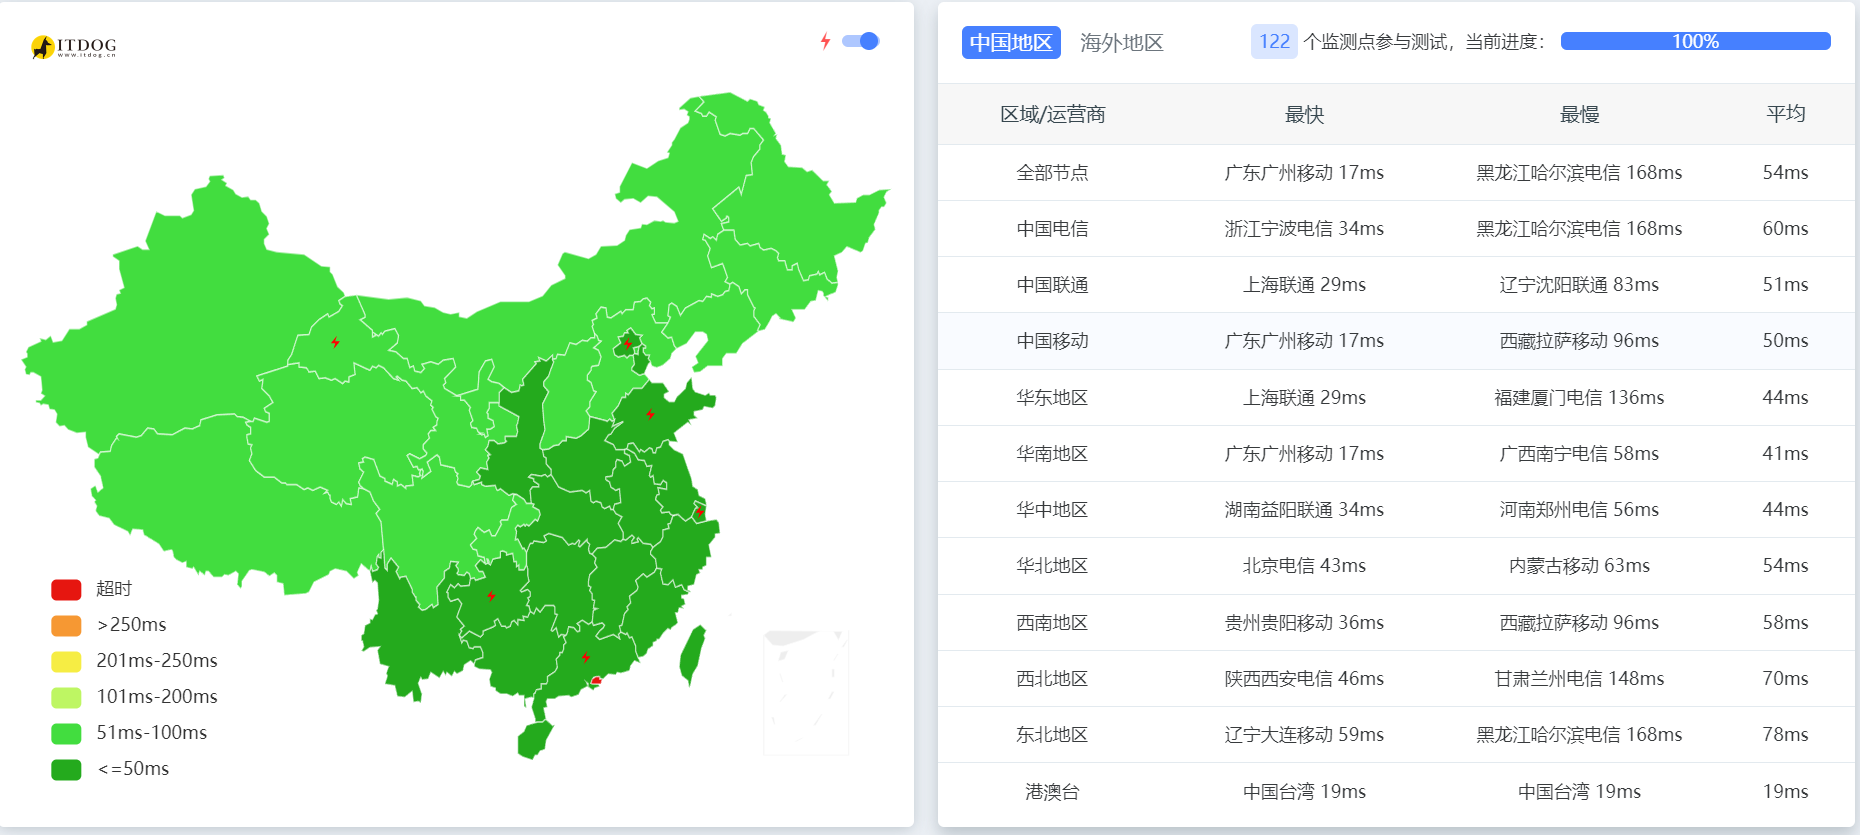Select the 西南地区 row label
Screen dimensions: 1860x835
1053,623
